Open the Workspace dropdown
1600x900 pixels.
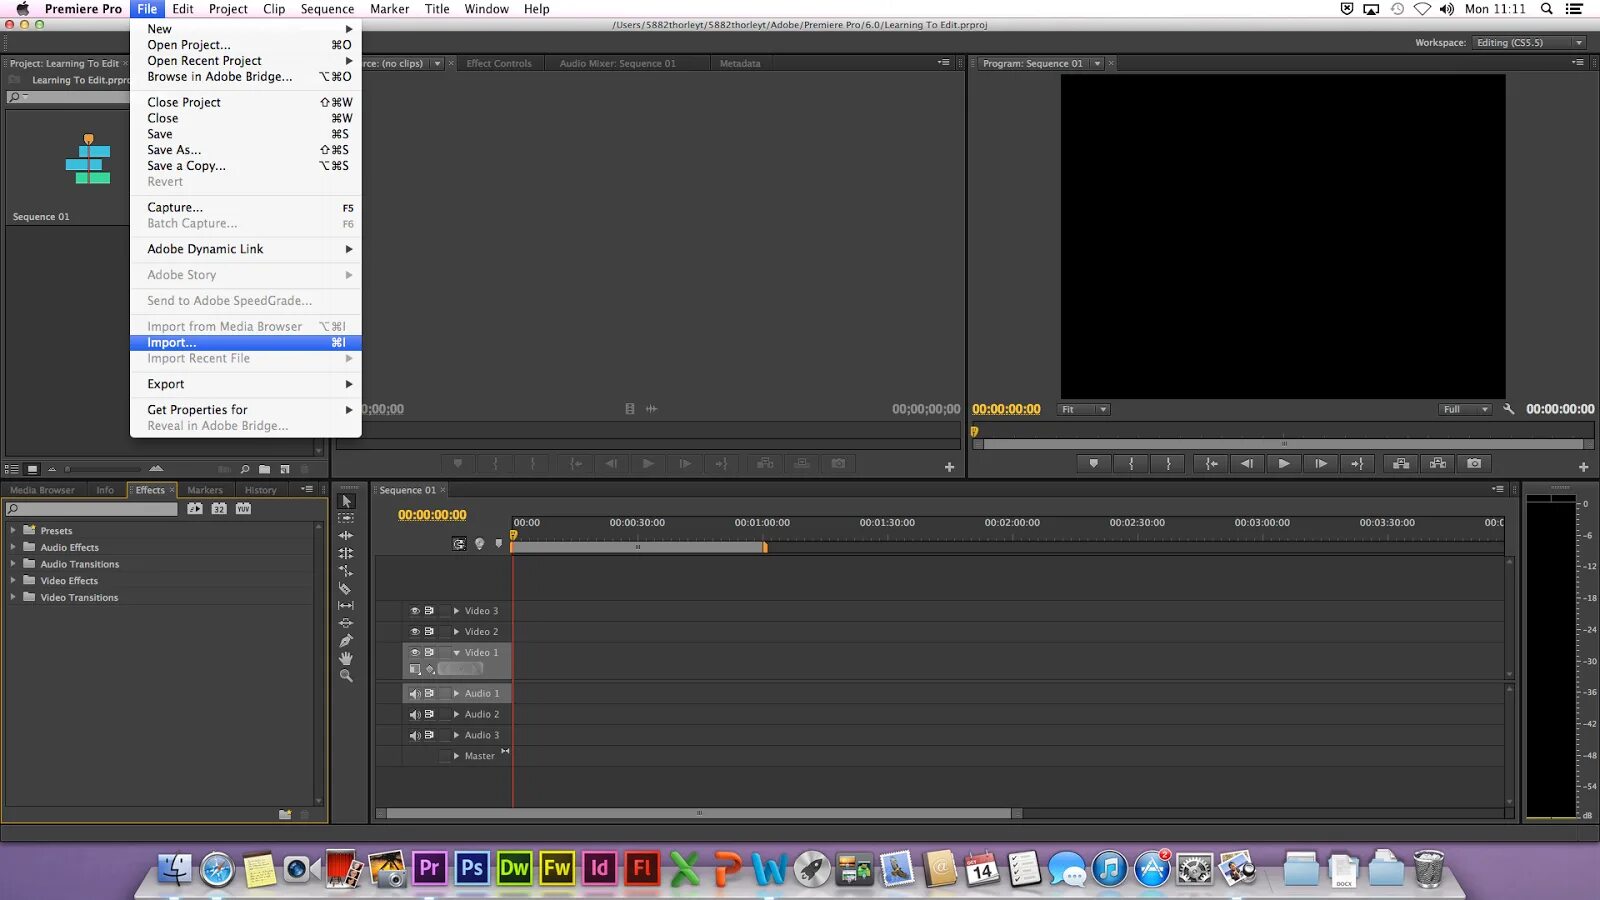pos(1529,43)
